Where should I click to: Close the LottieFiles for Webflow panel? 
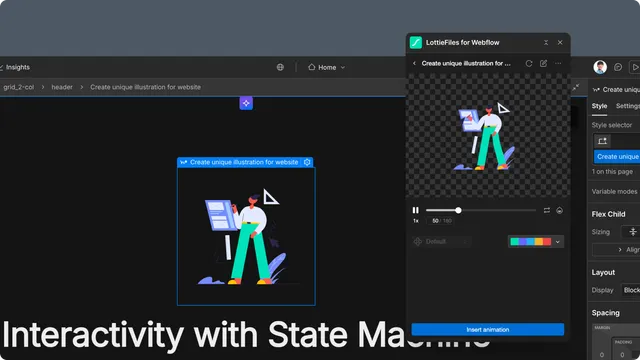click(560, 42)
